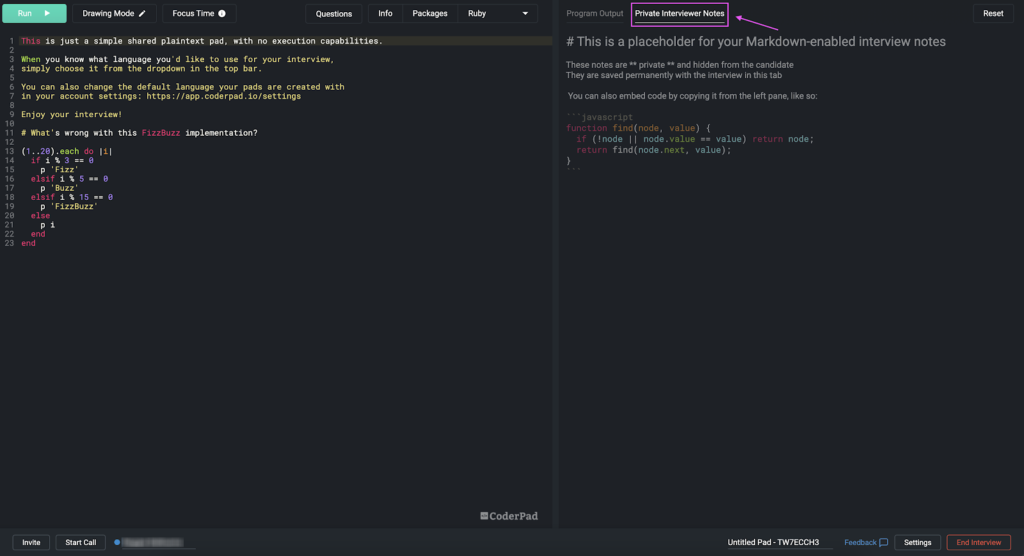
Task: Click the pencil icon in Drawing Mode
Action: pyautogui.click(x=142, y=13)
